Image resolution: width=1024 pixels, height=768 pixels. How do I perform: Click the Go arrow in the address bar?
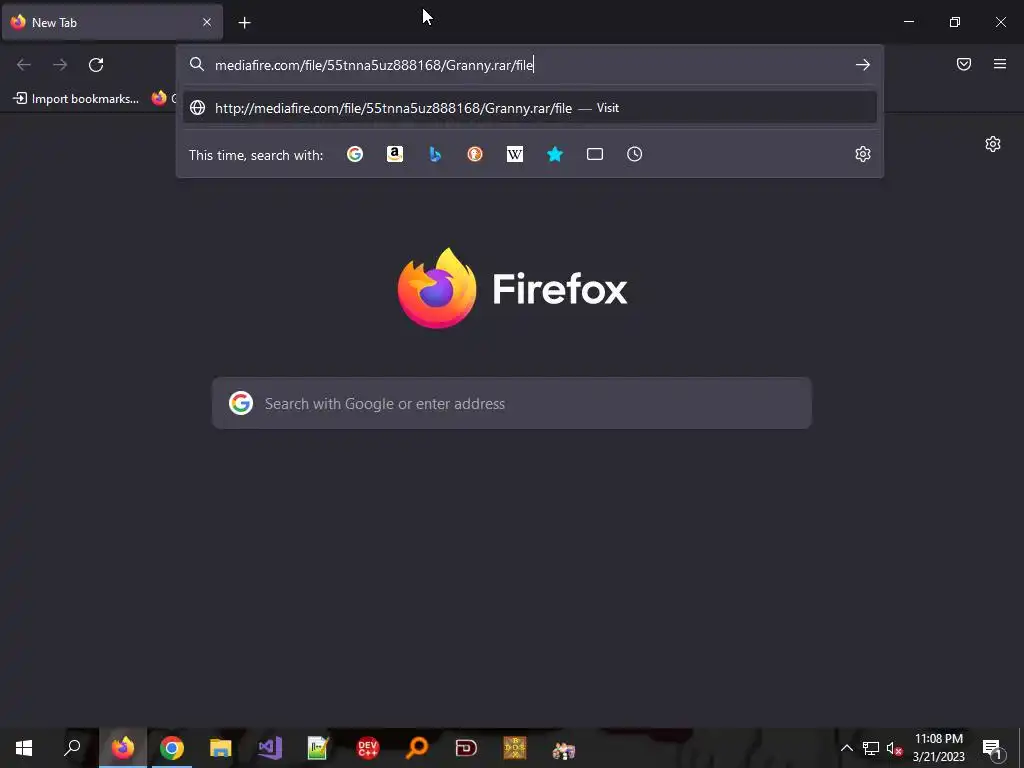click(863, 65)
